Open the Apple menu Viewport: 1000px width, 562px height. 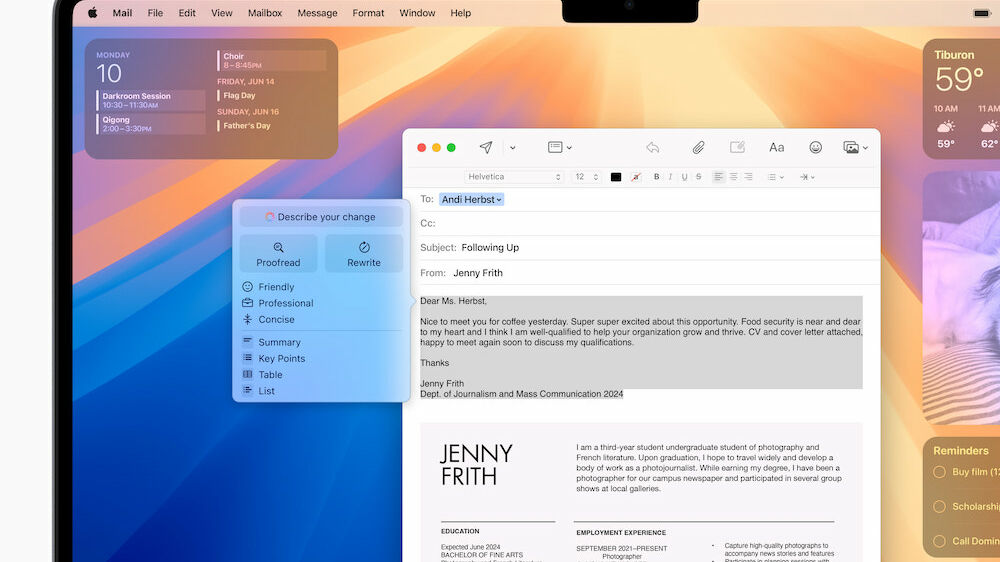pos(92,13)
